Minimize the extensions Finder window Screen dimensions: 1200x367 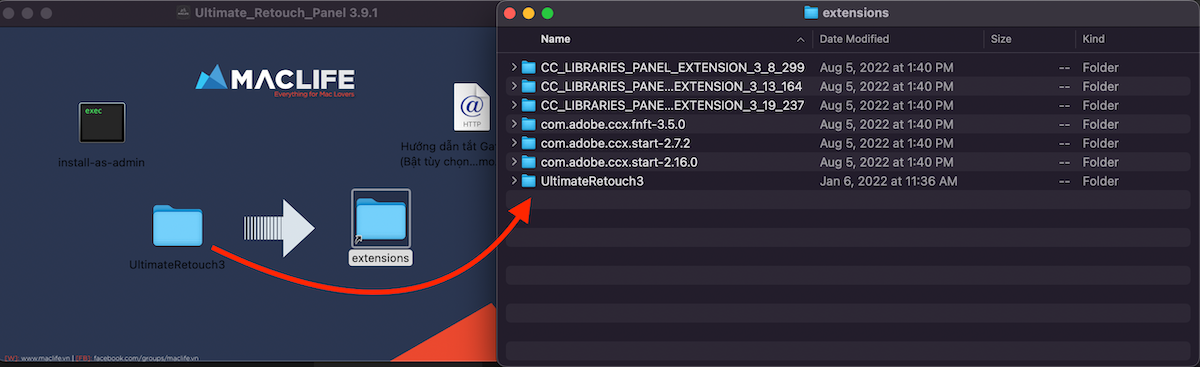(529, 13)
